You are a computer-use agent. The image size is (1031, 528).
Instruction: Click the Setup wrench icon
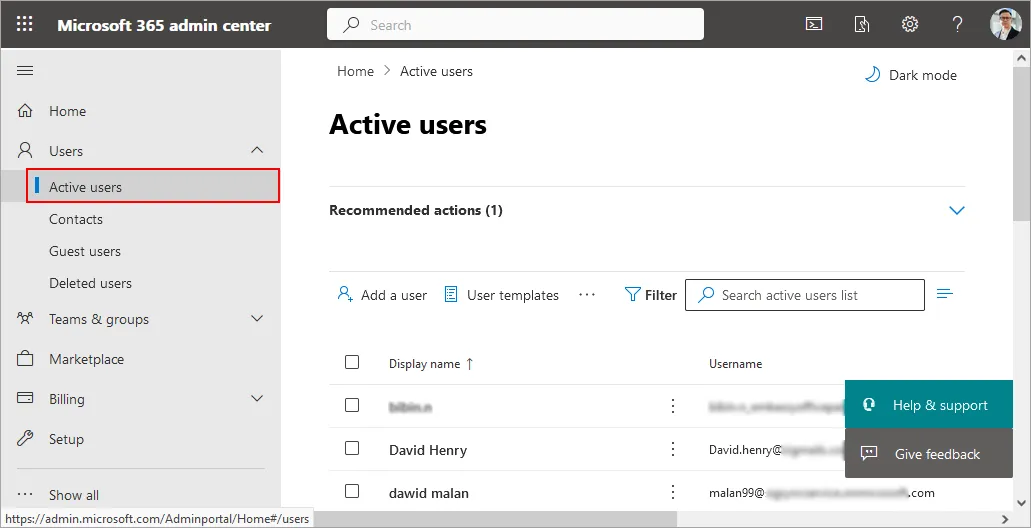pos(25,439)
